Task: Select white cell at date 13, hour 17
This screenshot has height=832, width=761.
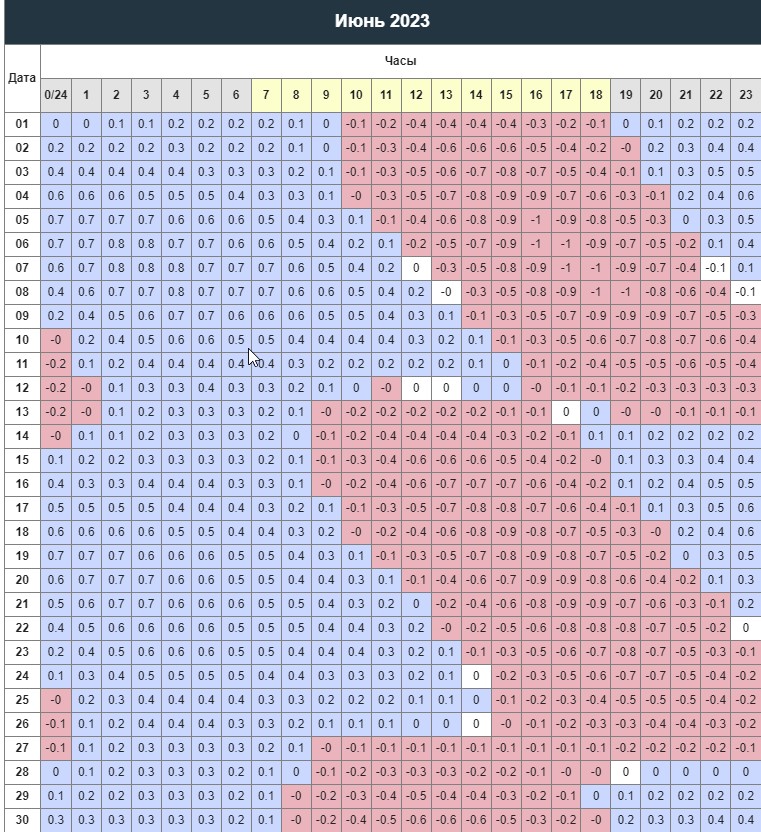Action: pos(566,412)
